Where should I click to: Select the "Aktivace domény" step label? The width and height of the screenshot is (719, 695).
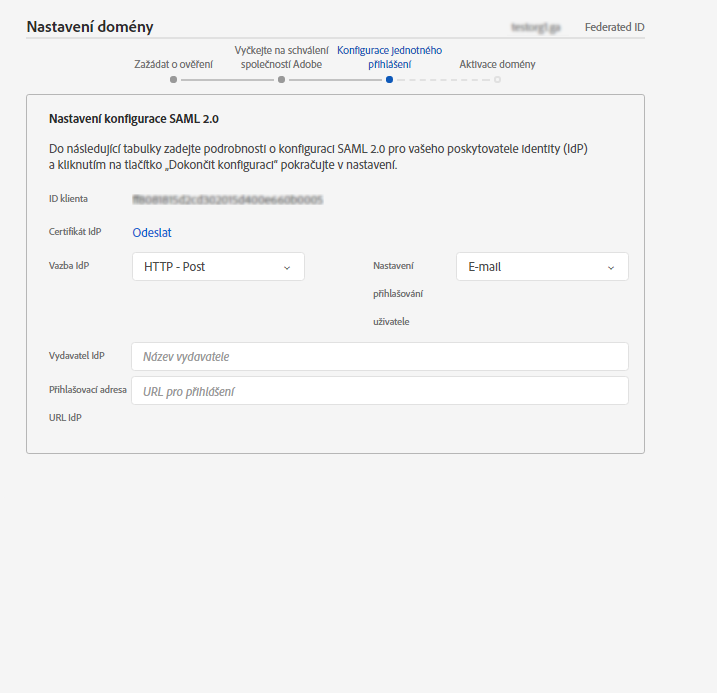(497, 64)
